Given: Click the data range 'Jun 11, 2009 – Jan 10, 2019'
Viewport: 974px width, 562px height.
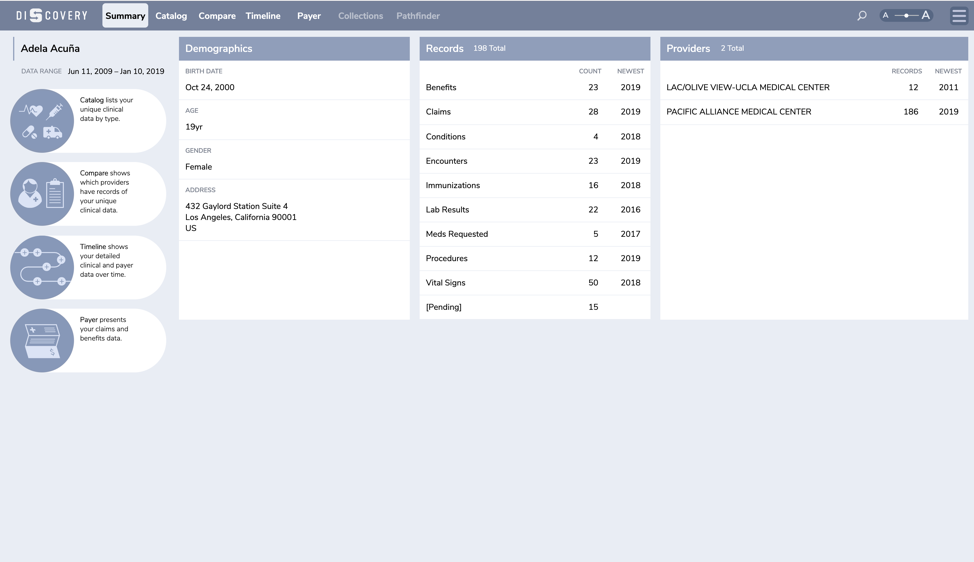Looking at the screenshot, I should coord(116,71).
